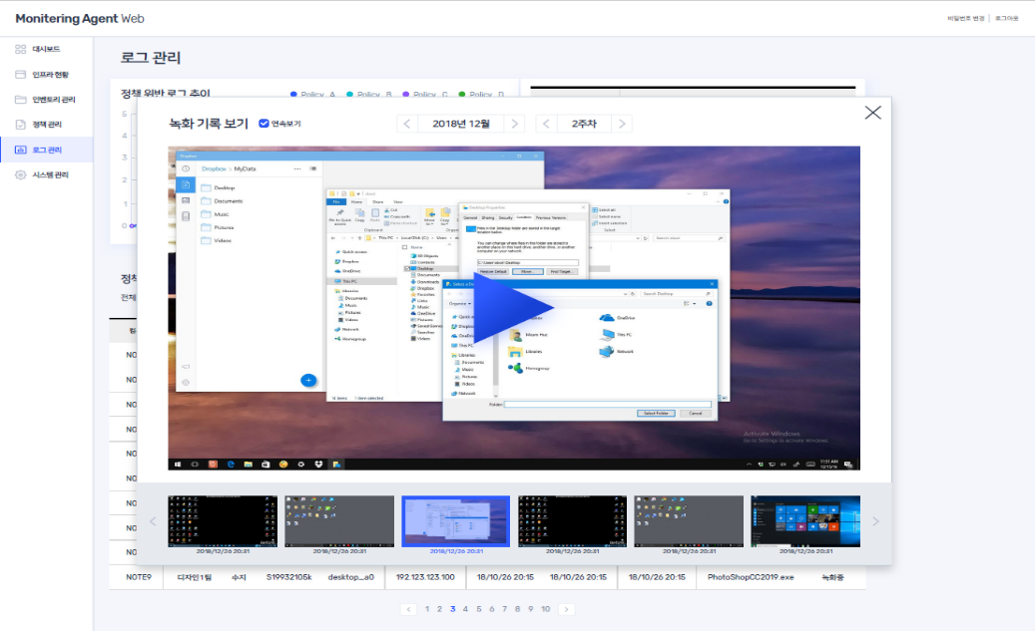Select the 인벤토리 관리 folder icon

tap(21, 99)
